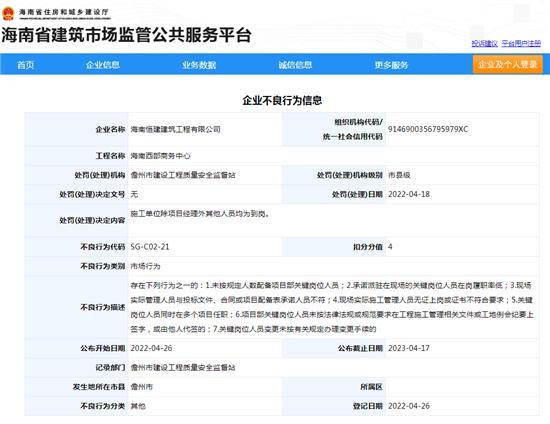Image resolution: width=550 pixels, height=424 pixels.
Task: Click the 不良行为代码 label
Action: pyautogui.click(x=102, y=247)
